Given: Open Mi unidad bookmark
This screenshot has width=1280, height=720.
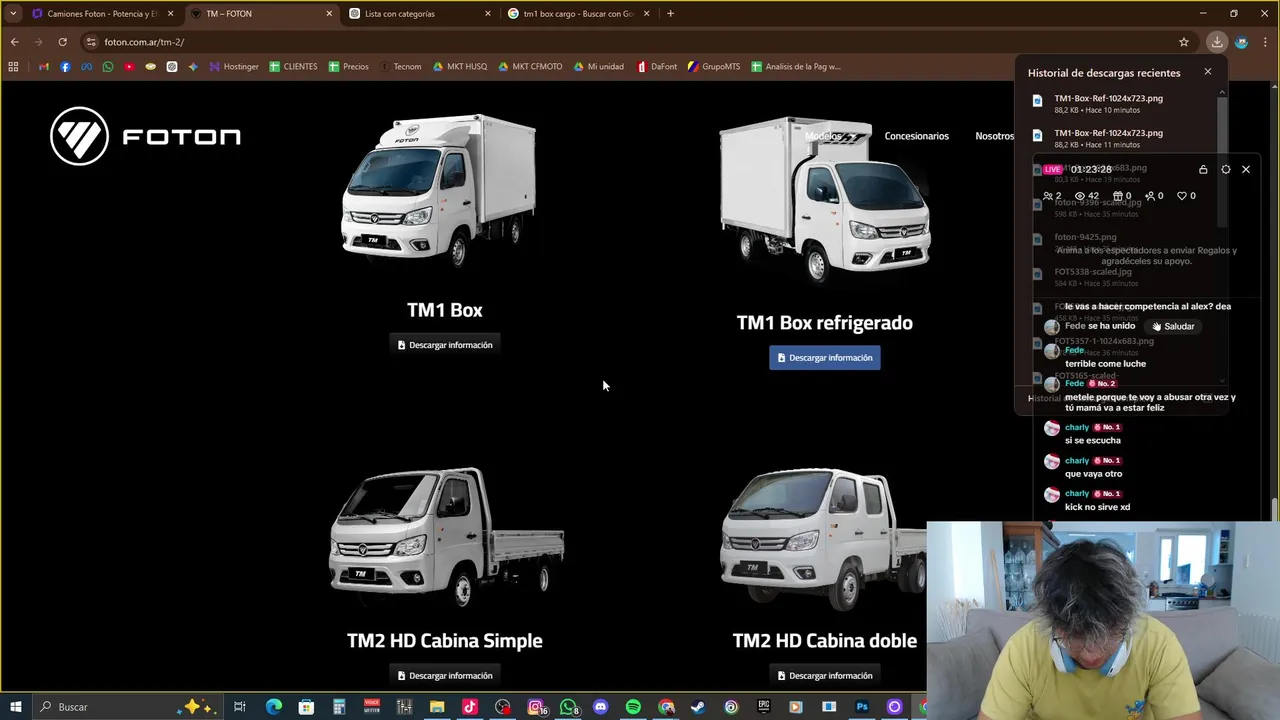Looking at the screenshot, I should pyautogui.click(x=598, y=67).
